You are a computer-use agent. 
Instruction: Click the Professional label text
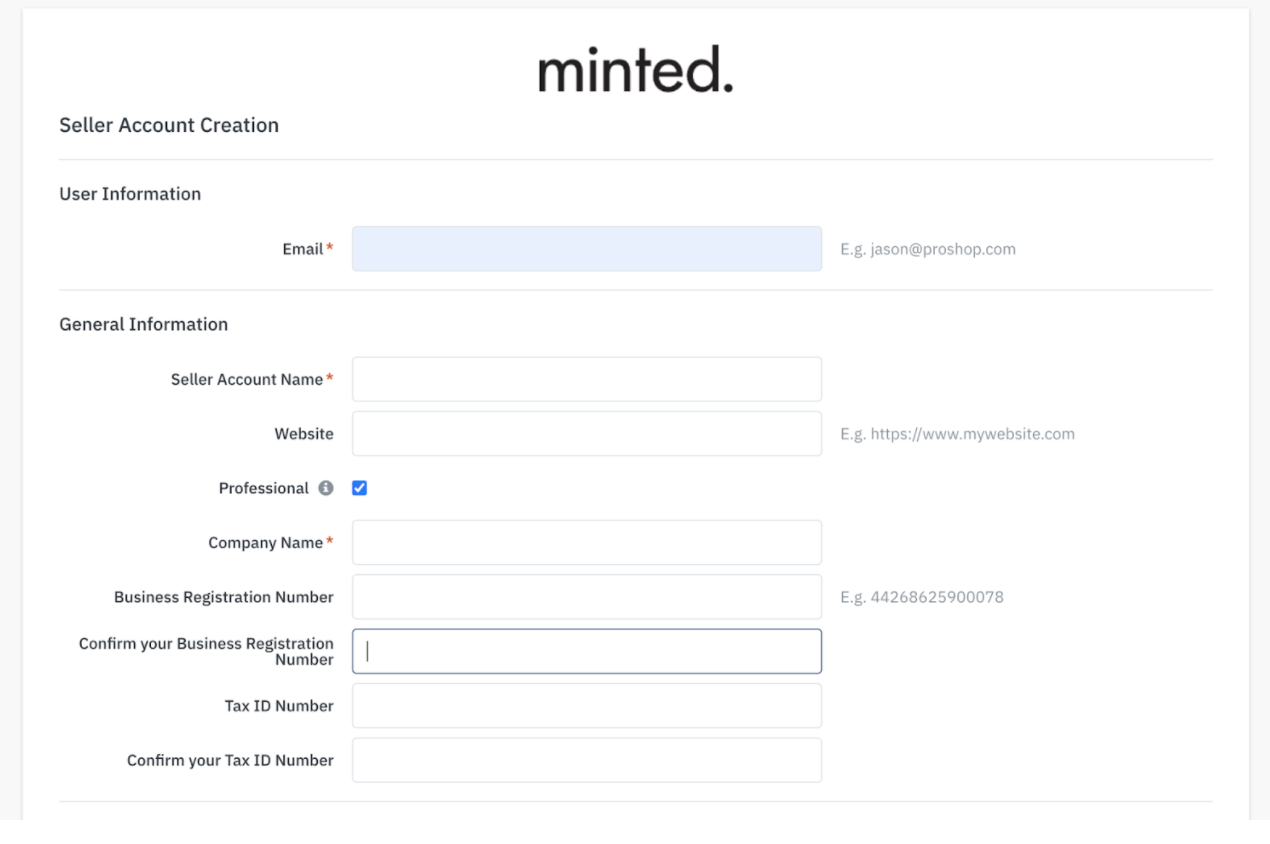[x=264, y=489]
